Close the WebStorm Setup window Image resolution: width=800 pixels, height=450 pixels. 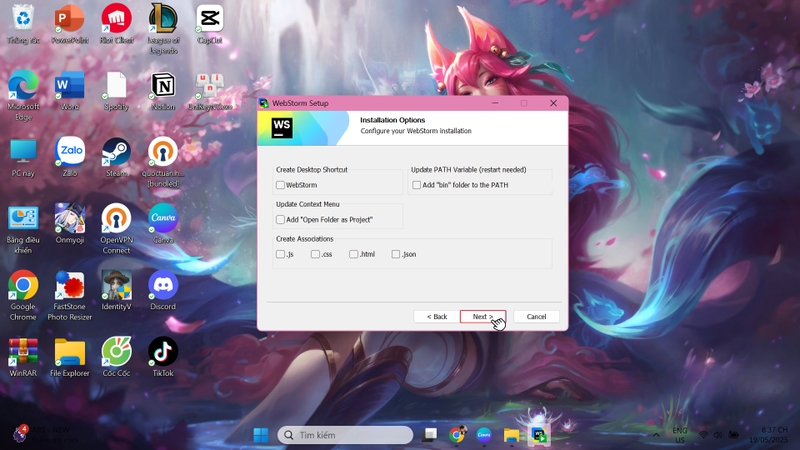554,103
